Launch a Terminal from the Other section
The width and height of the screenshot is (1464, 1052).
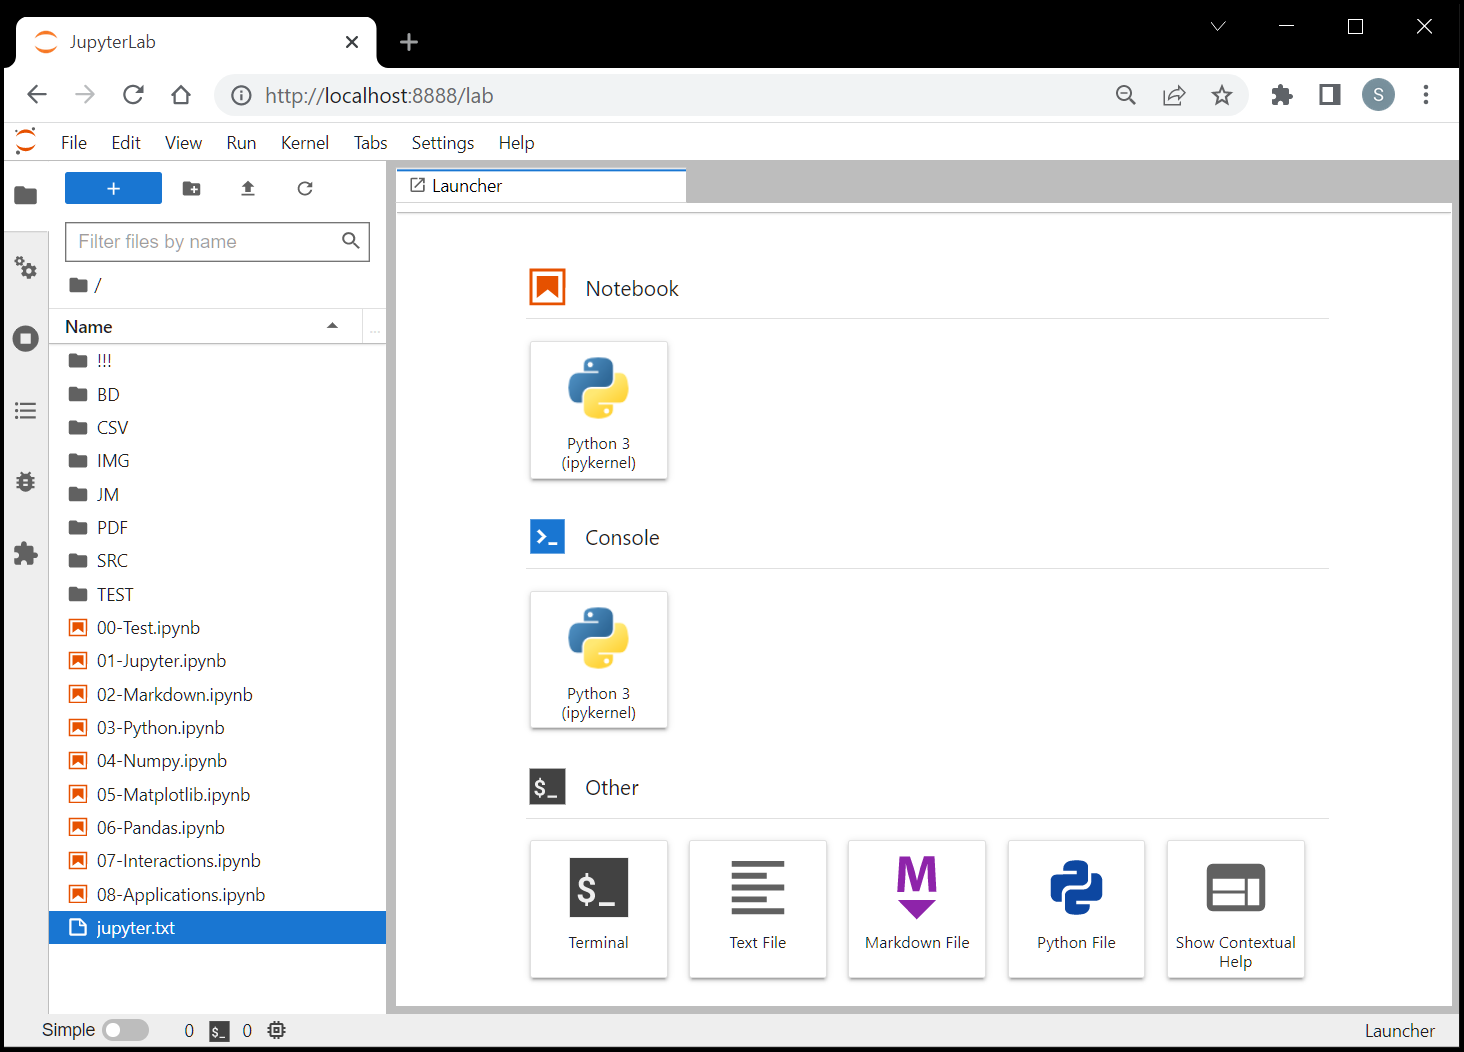(x=598, y=908)
